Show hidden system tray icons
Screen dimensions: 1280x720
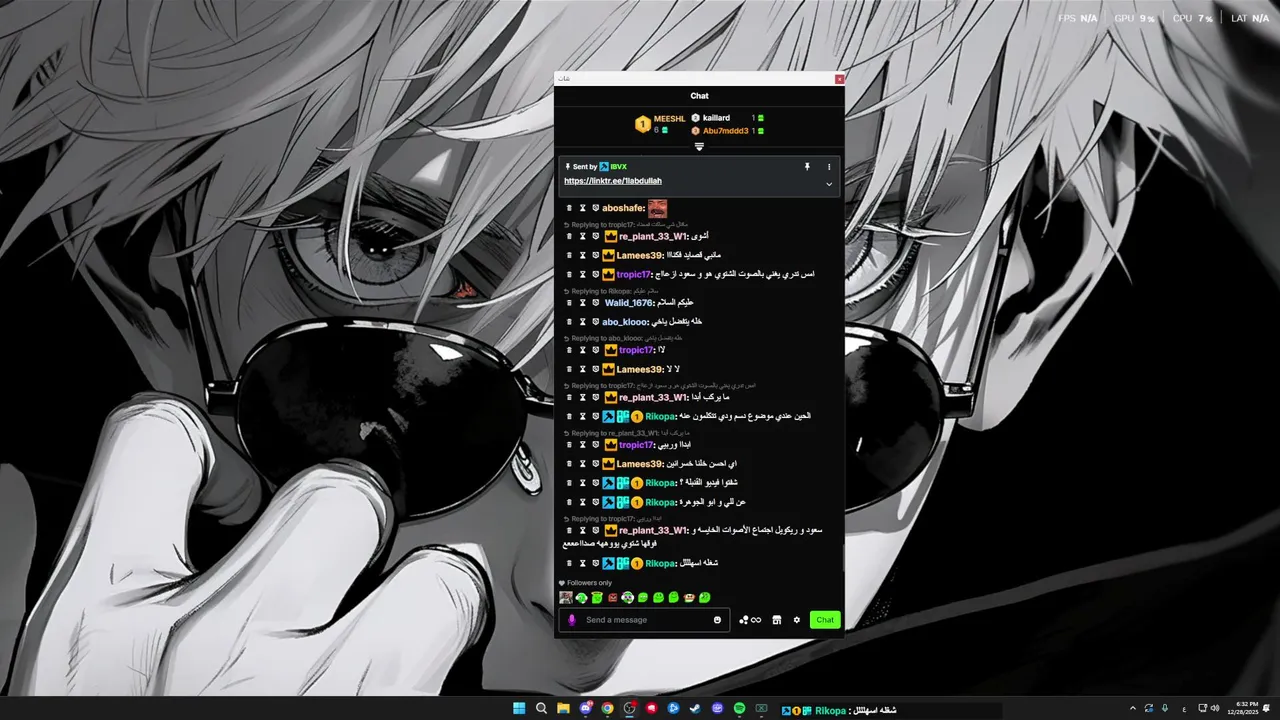(1133, 708)
